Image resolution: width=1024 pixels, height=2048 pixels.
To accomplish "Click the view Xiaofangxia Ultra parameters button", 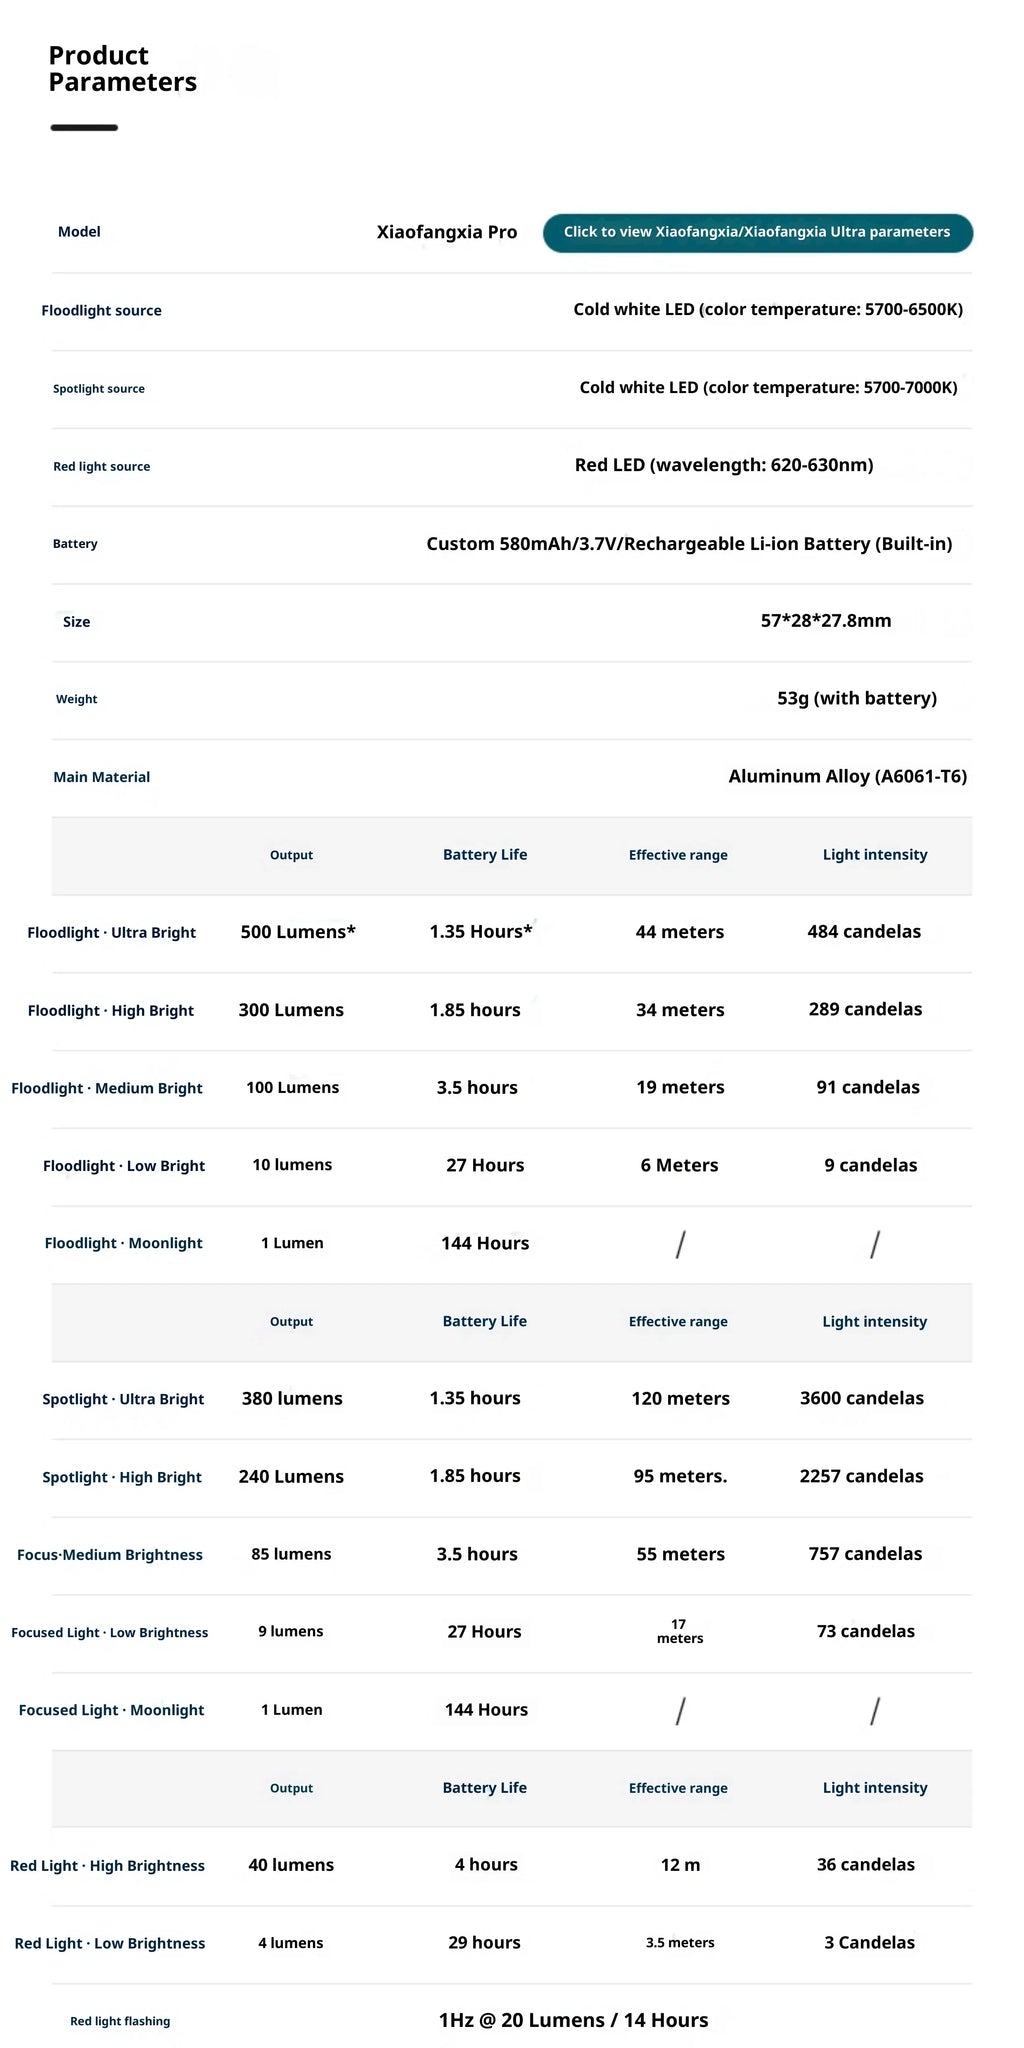I will [757, 232].
